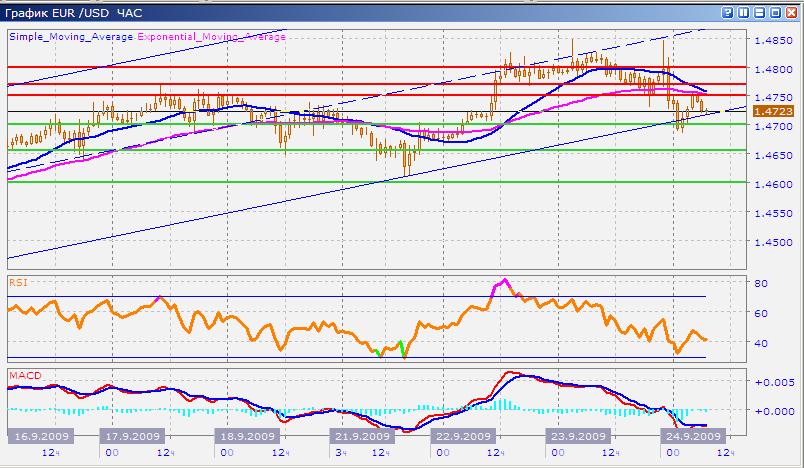Close the EUR/USD chart window
The width and height of the screenshot is (804, 468).
(x=790, y=11)
